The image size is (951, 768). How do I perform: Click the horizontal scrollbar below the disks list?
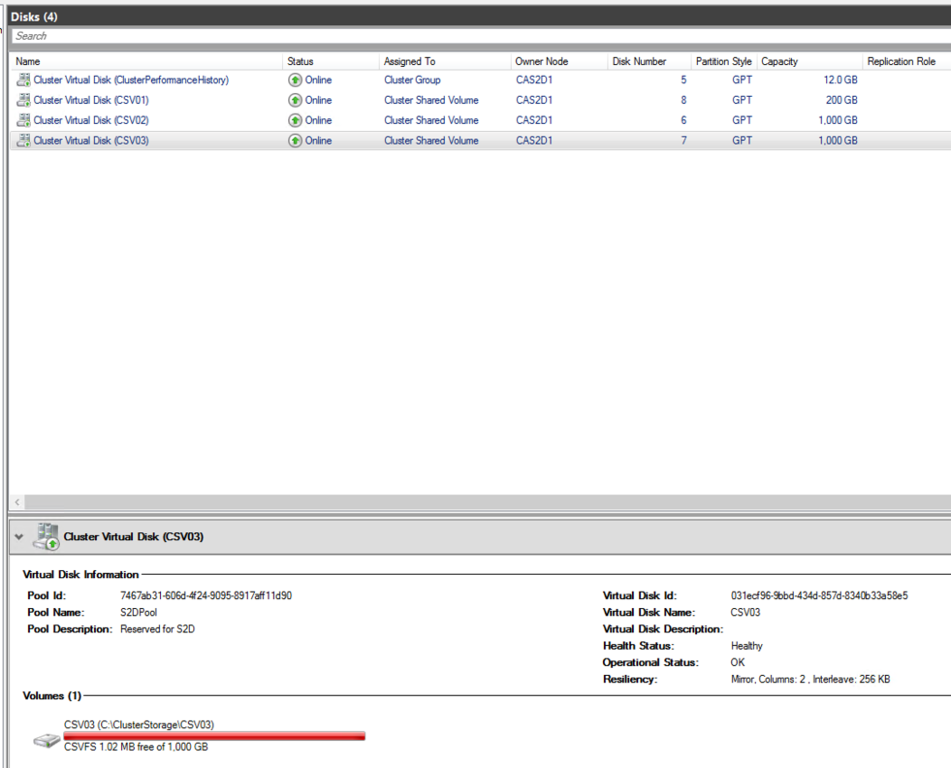coord(400,502)
